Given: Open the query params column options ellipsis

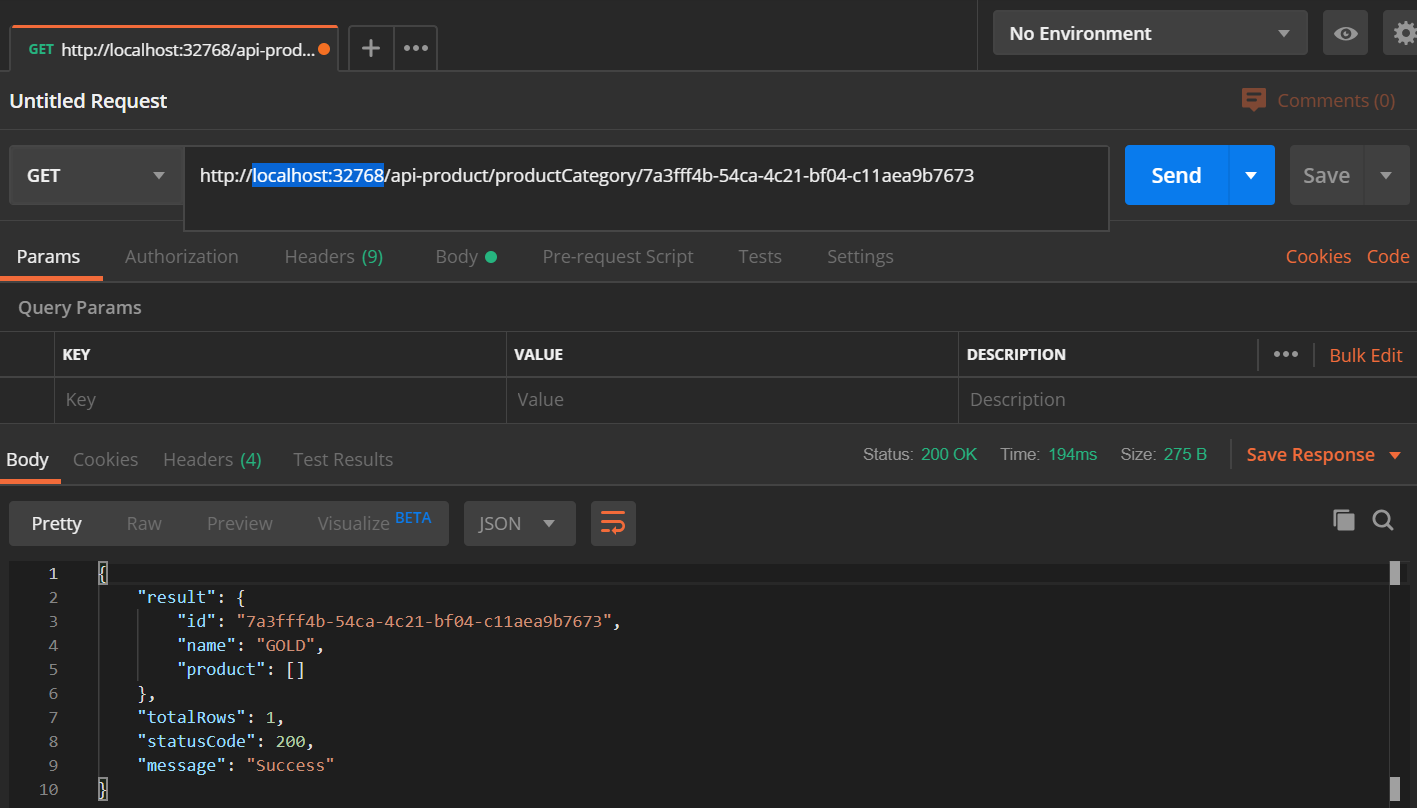Looking at the screenshot, I should point(1286,354).
